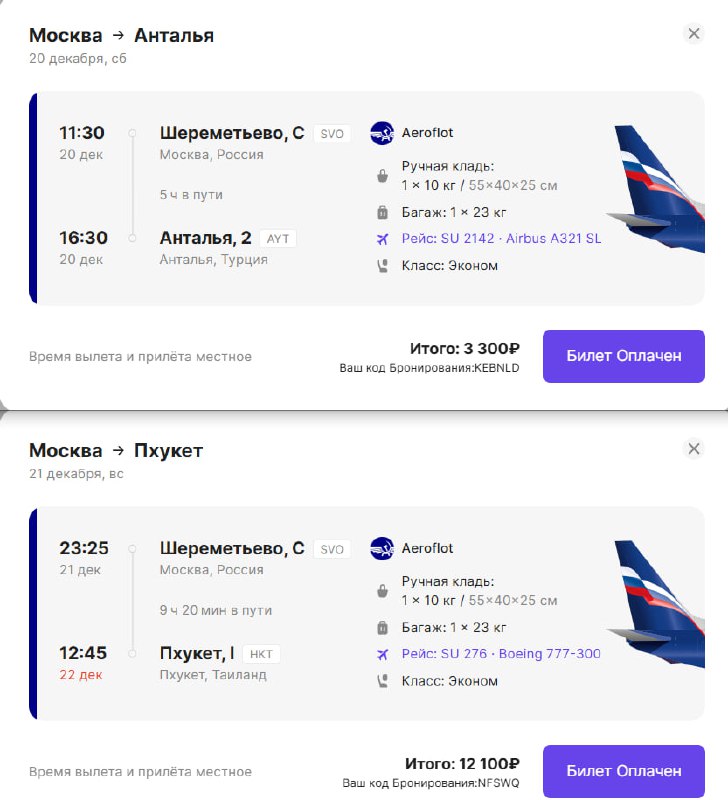The height and width of the screenshot is (800, 728).
Task: Click hand luggage bag icon on Antalya flight
Action: tap(382, 177)
